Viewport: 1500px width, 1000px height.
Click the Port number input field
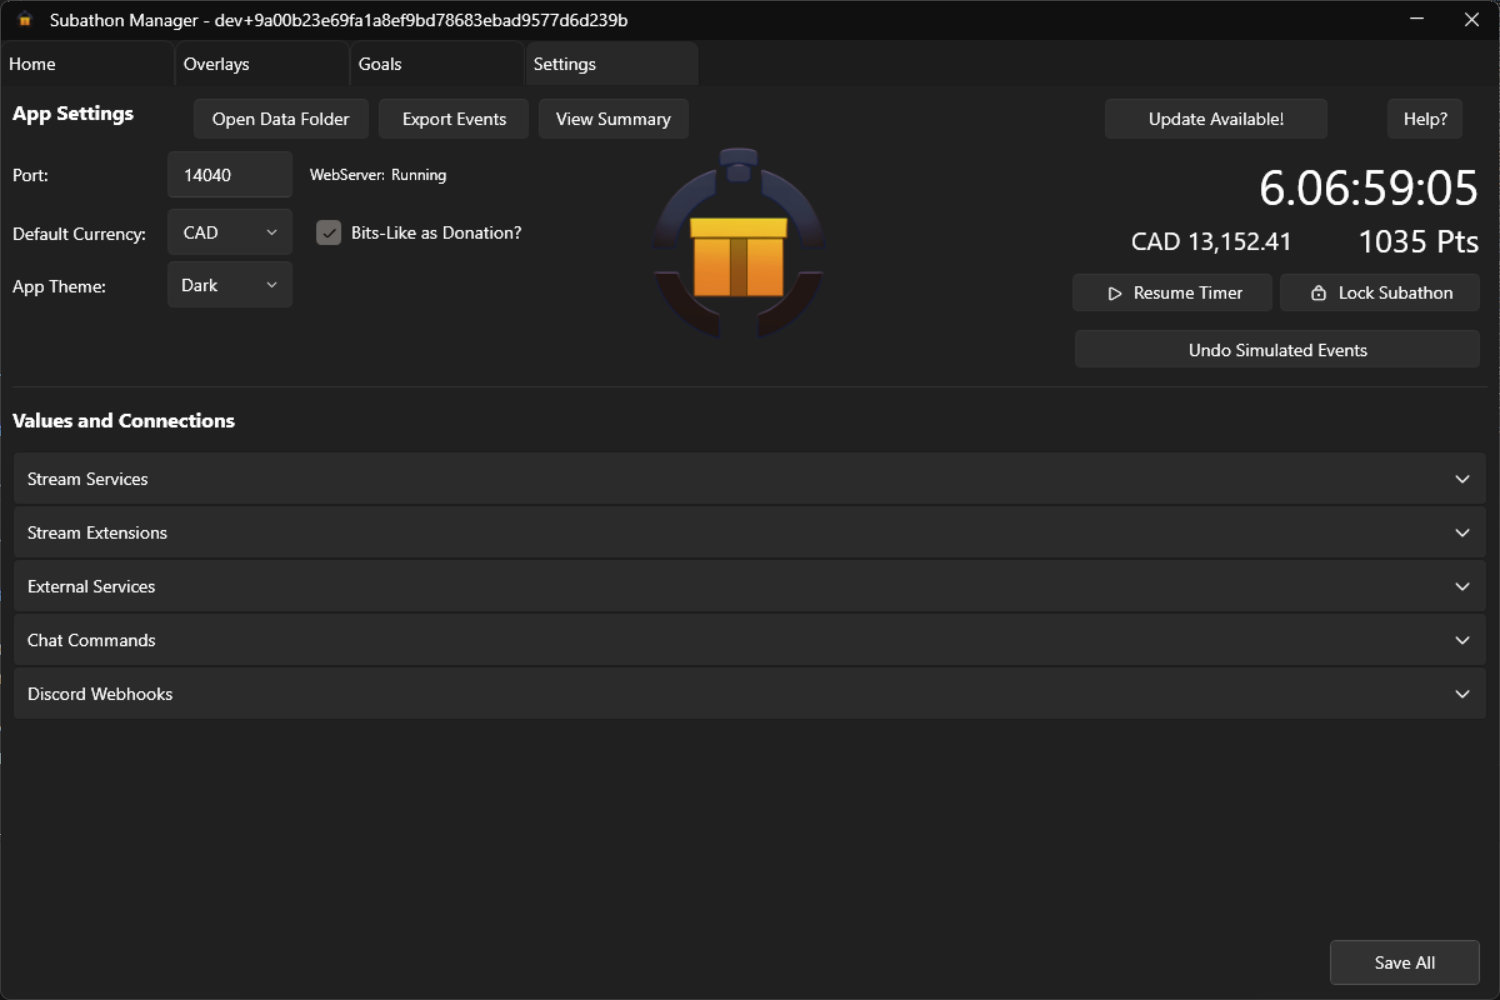(229, 175)
